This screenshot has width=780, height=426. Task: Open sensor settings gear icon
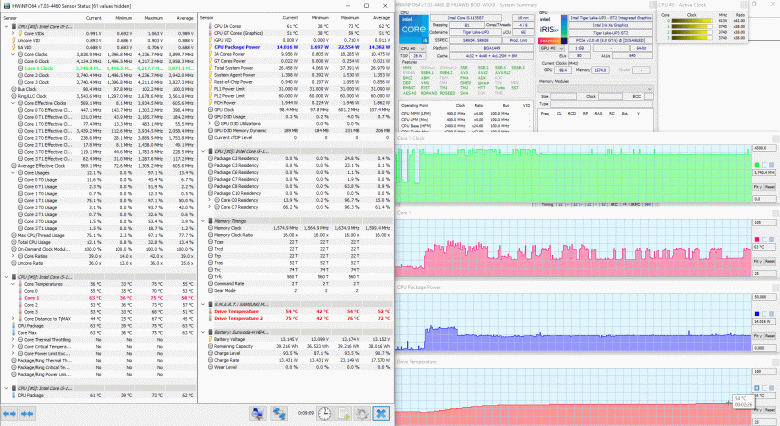(362, 414)
